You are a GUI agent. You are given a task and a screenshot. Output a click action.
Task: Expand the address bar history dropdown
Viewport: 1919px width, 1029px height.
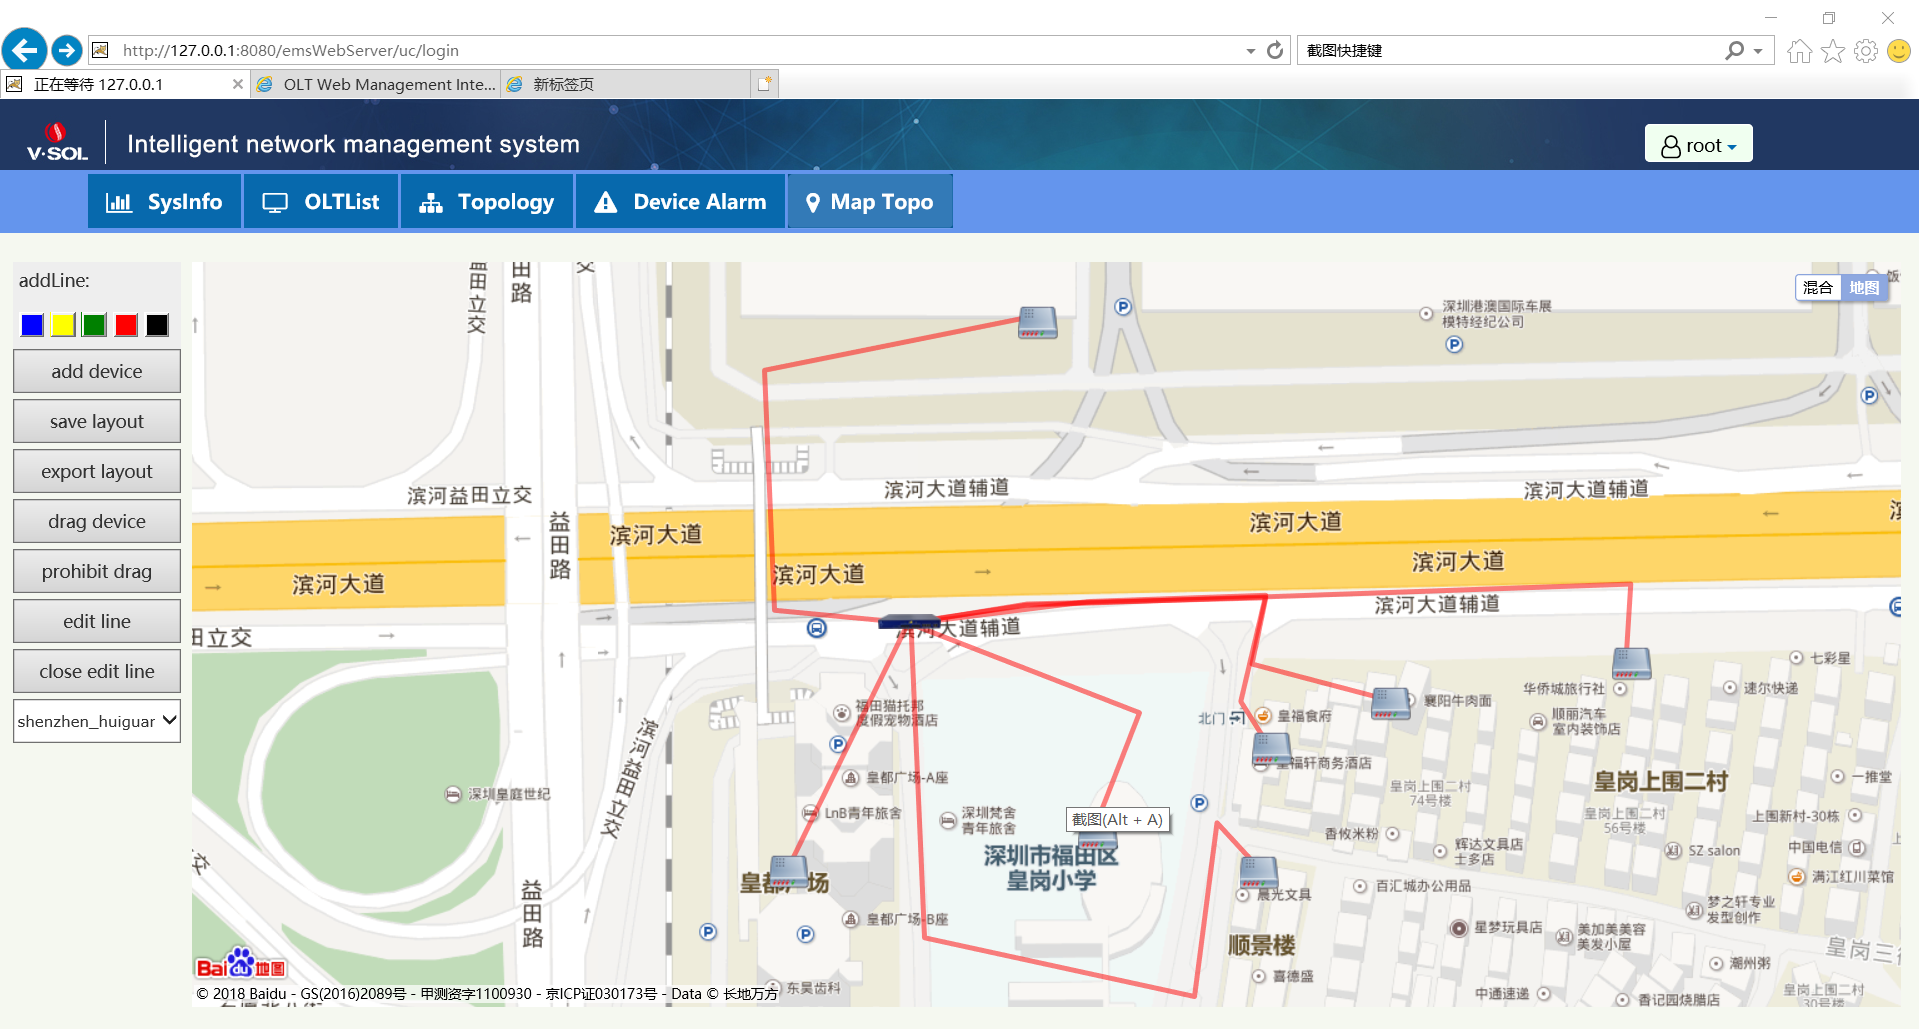(1250, 51)
